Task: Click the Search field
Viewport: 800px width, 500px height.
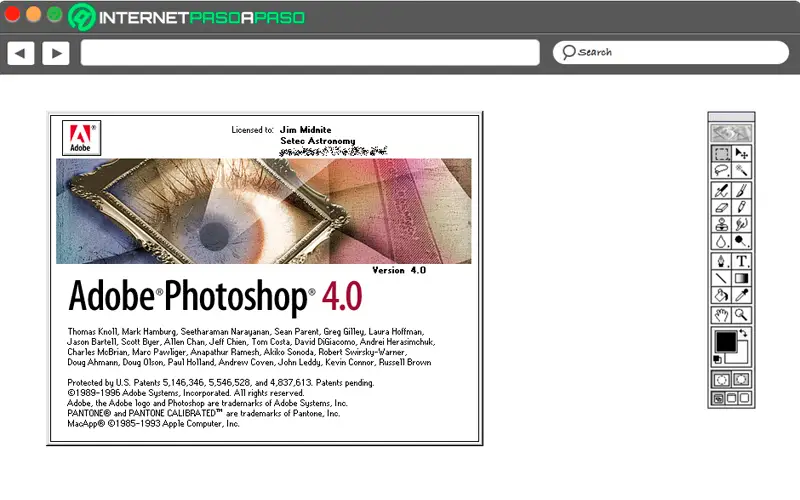Action: click(x=670, y=52)
